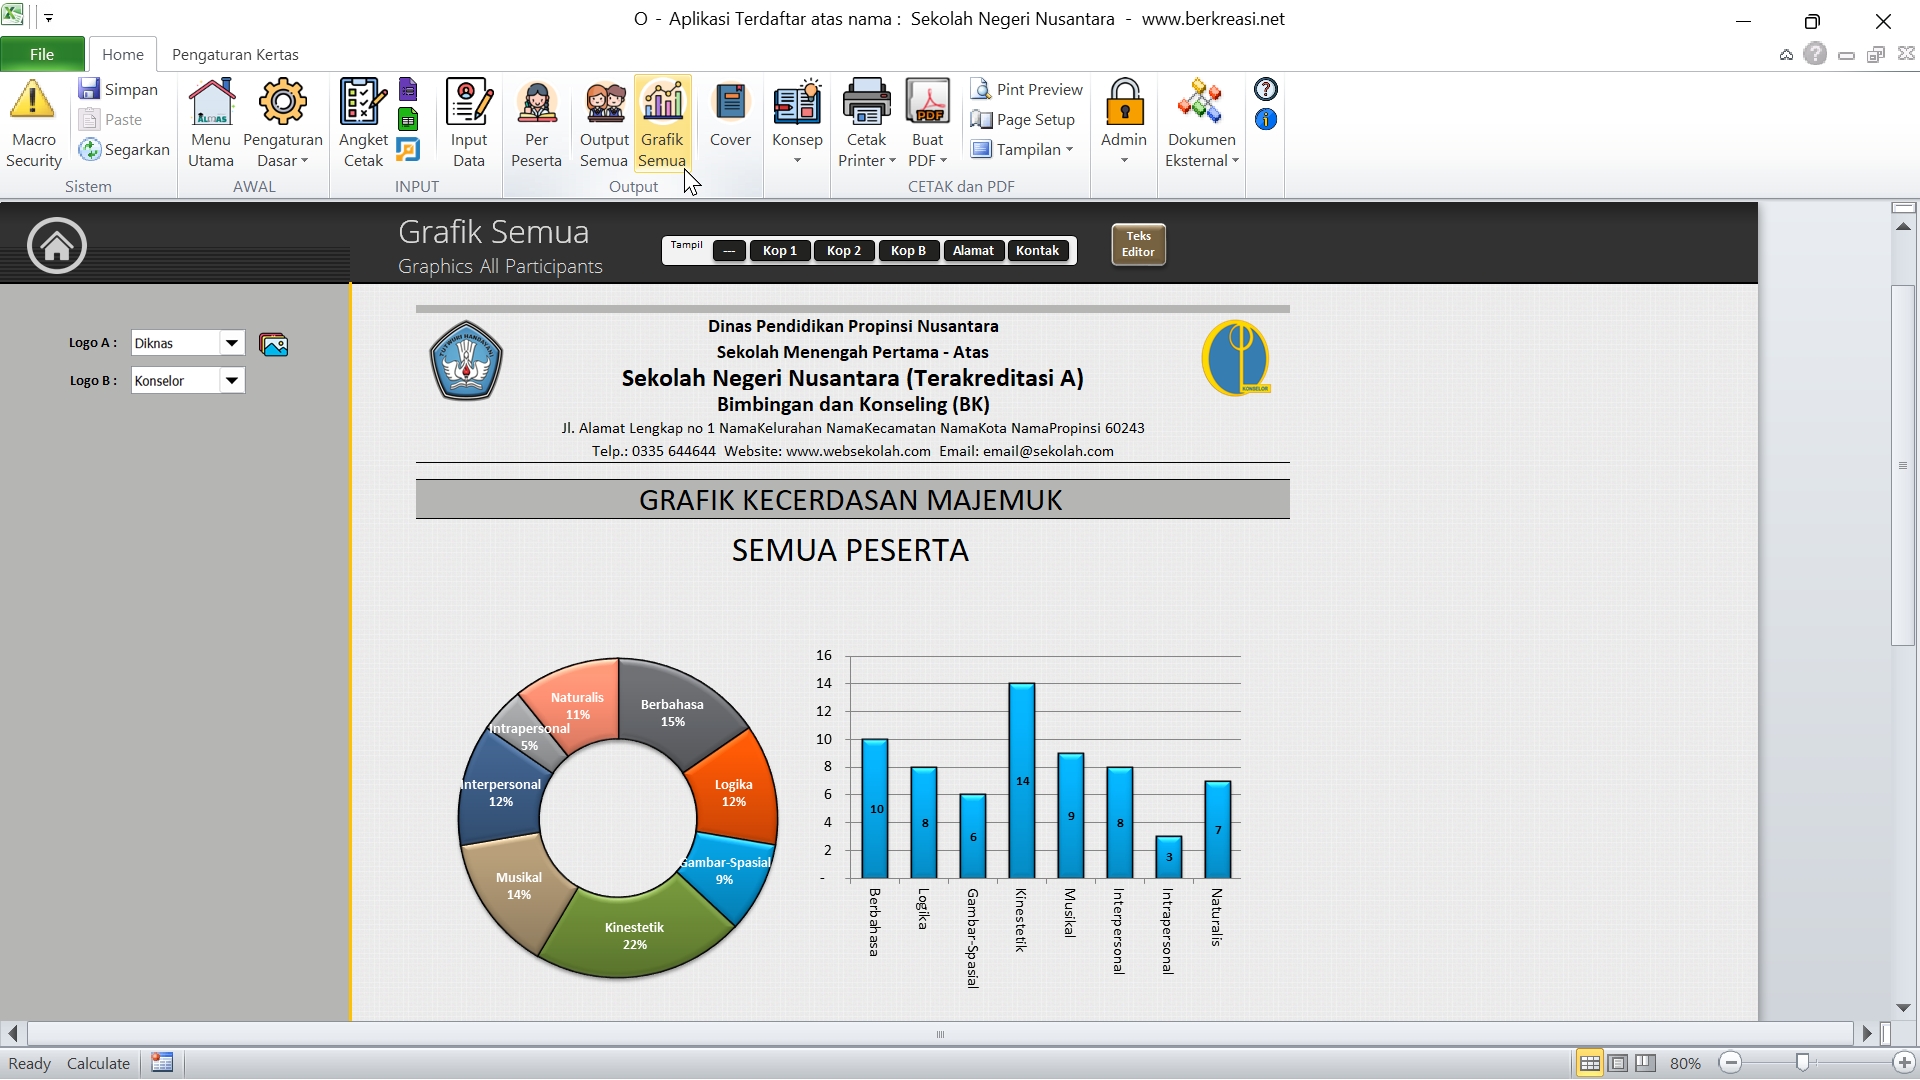Click the Teks Editor button
This screenshot has height=1080, width=1920.
coord(1138,245)
